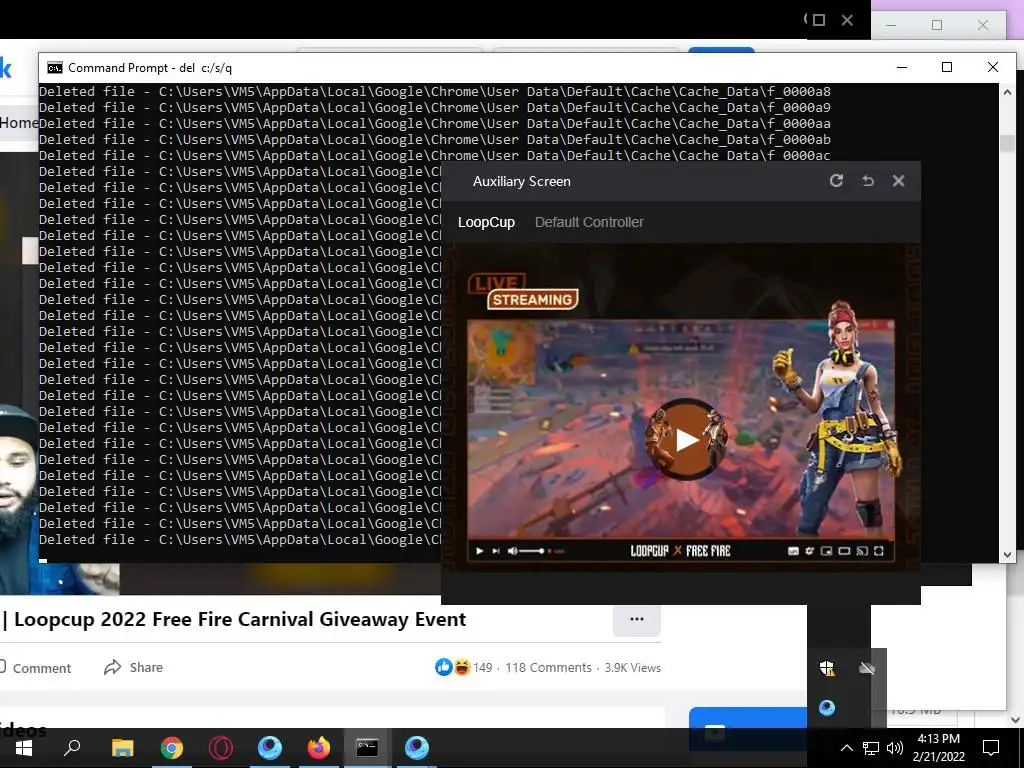Image resolution: width=1024 pixels, height=768 pixels.
Task: Click the Command Prompt scrollbar up arrow
Action: 1007,92
